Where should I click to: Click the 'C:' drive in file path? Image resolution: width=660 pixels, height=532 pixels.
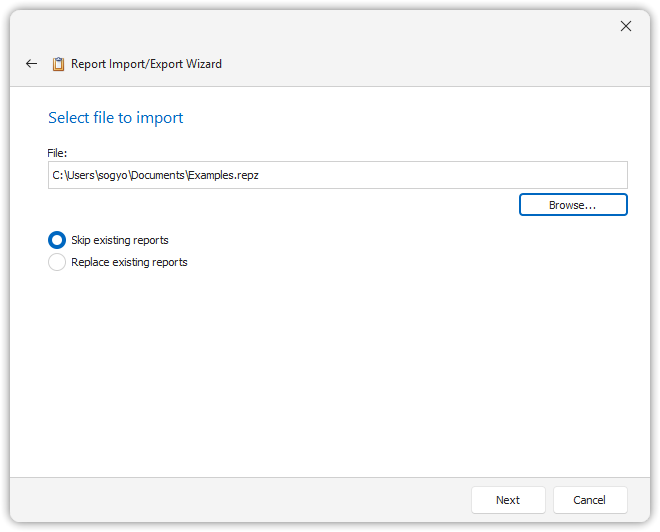(58, 175)
